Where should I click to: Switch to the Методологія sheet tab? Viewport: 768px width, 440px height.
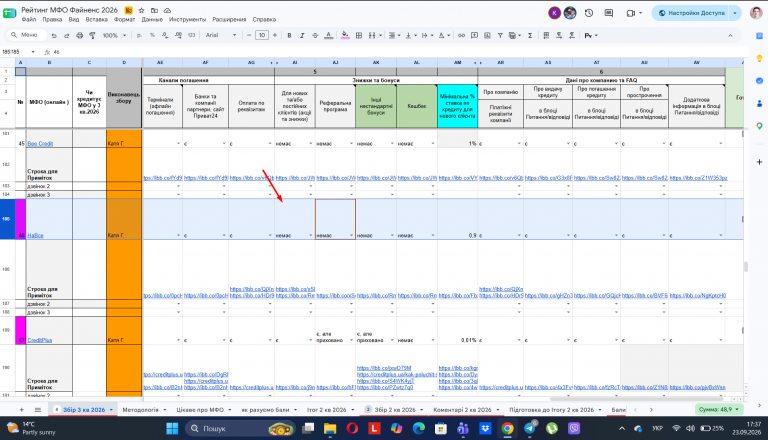click(141, 410)
